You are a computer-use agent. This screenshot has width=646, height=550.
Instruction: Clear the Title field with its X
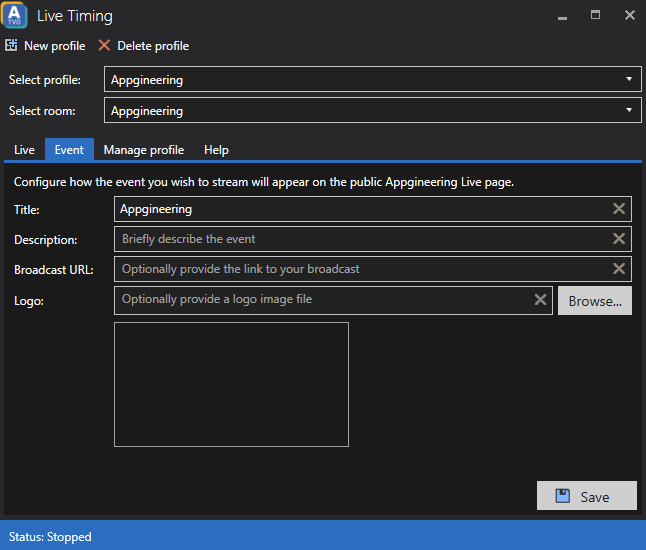pyautogui.click(x=619, y=209)
